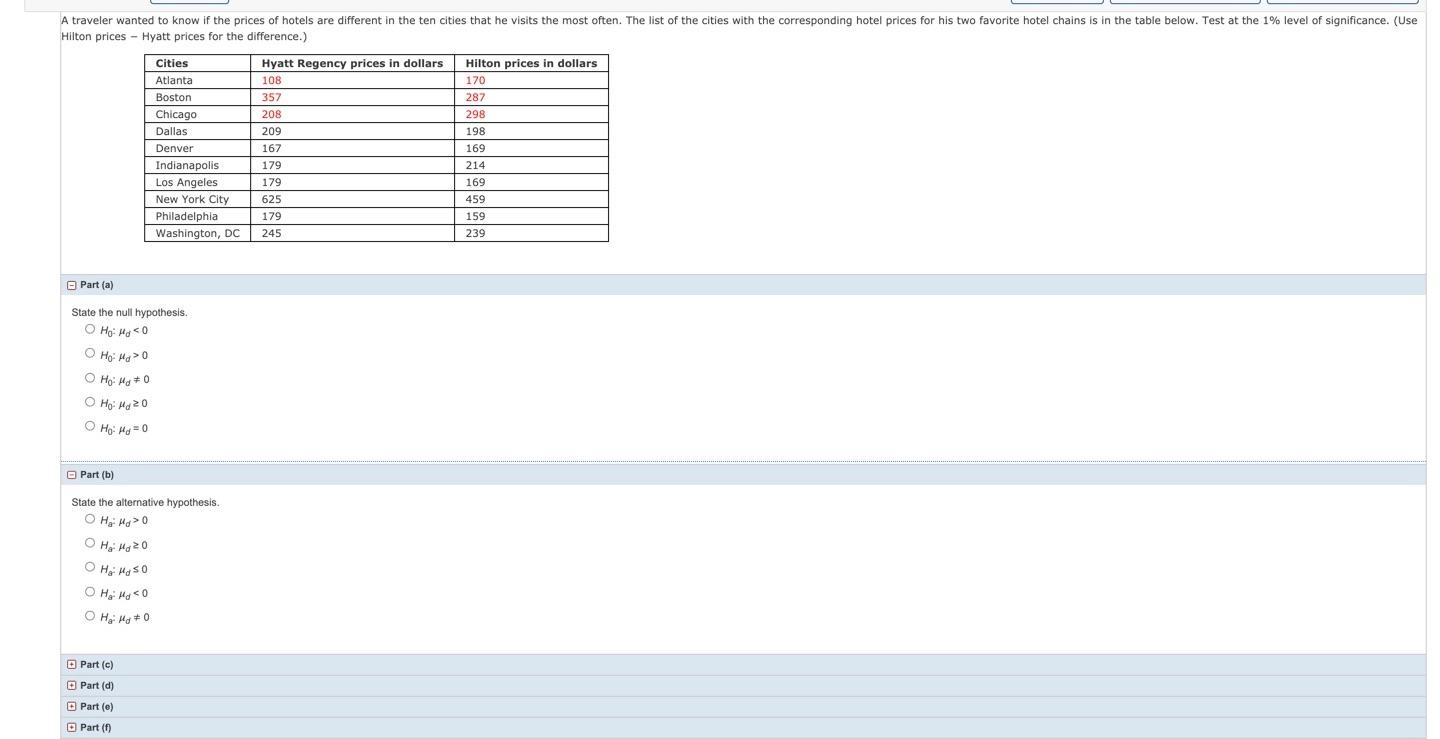Click the 'Los Angeles' city cell
The width and height of the screenshot is (1440, 739).
[198, 182]
